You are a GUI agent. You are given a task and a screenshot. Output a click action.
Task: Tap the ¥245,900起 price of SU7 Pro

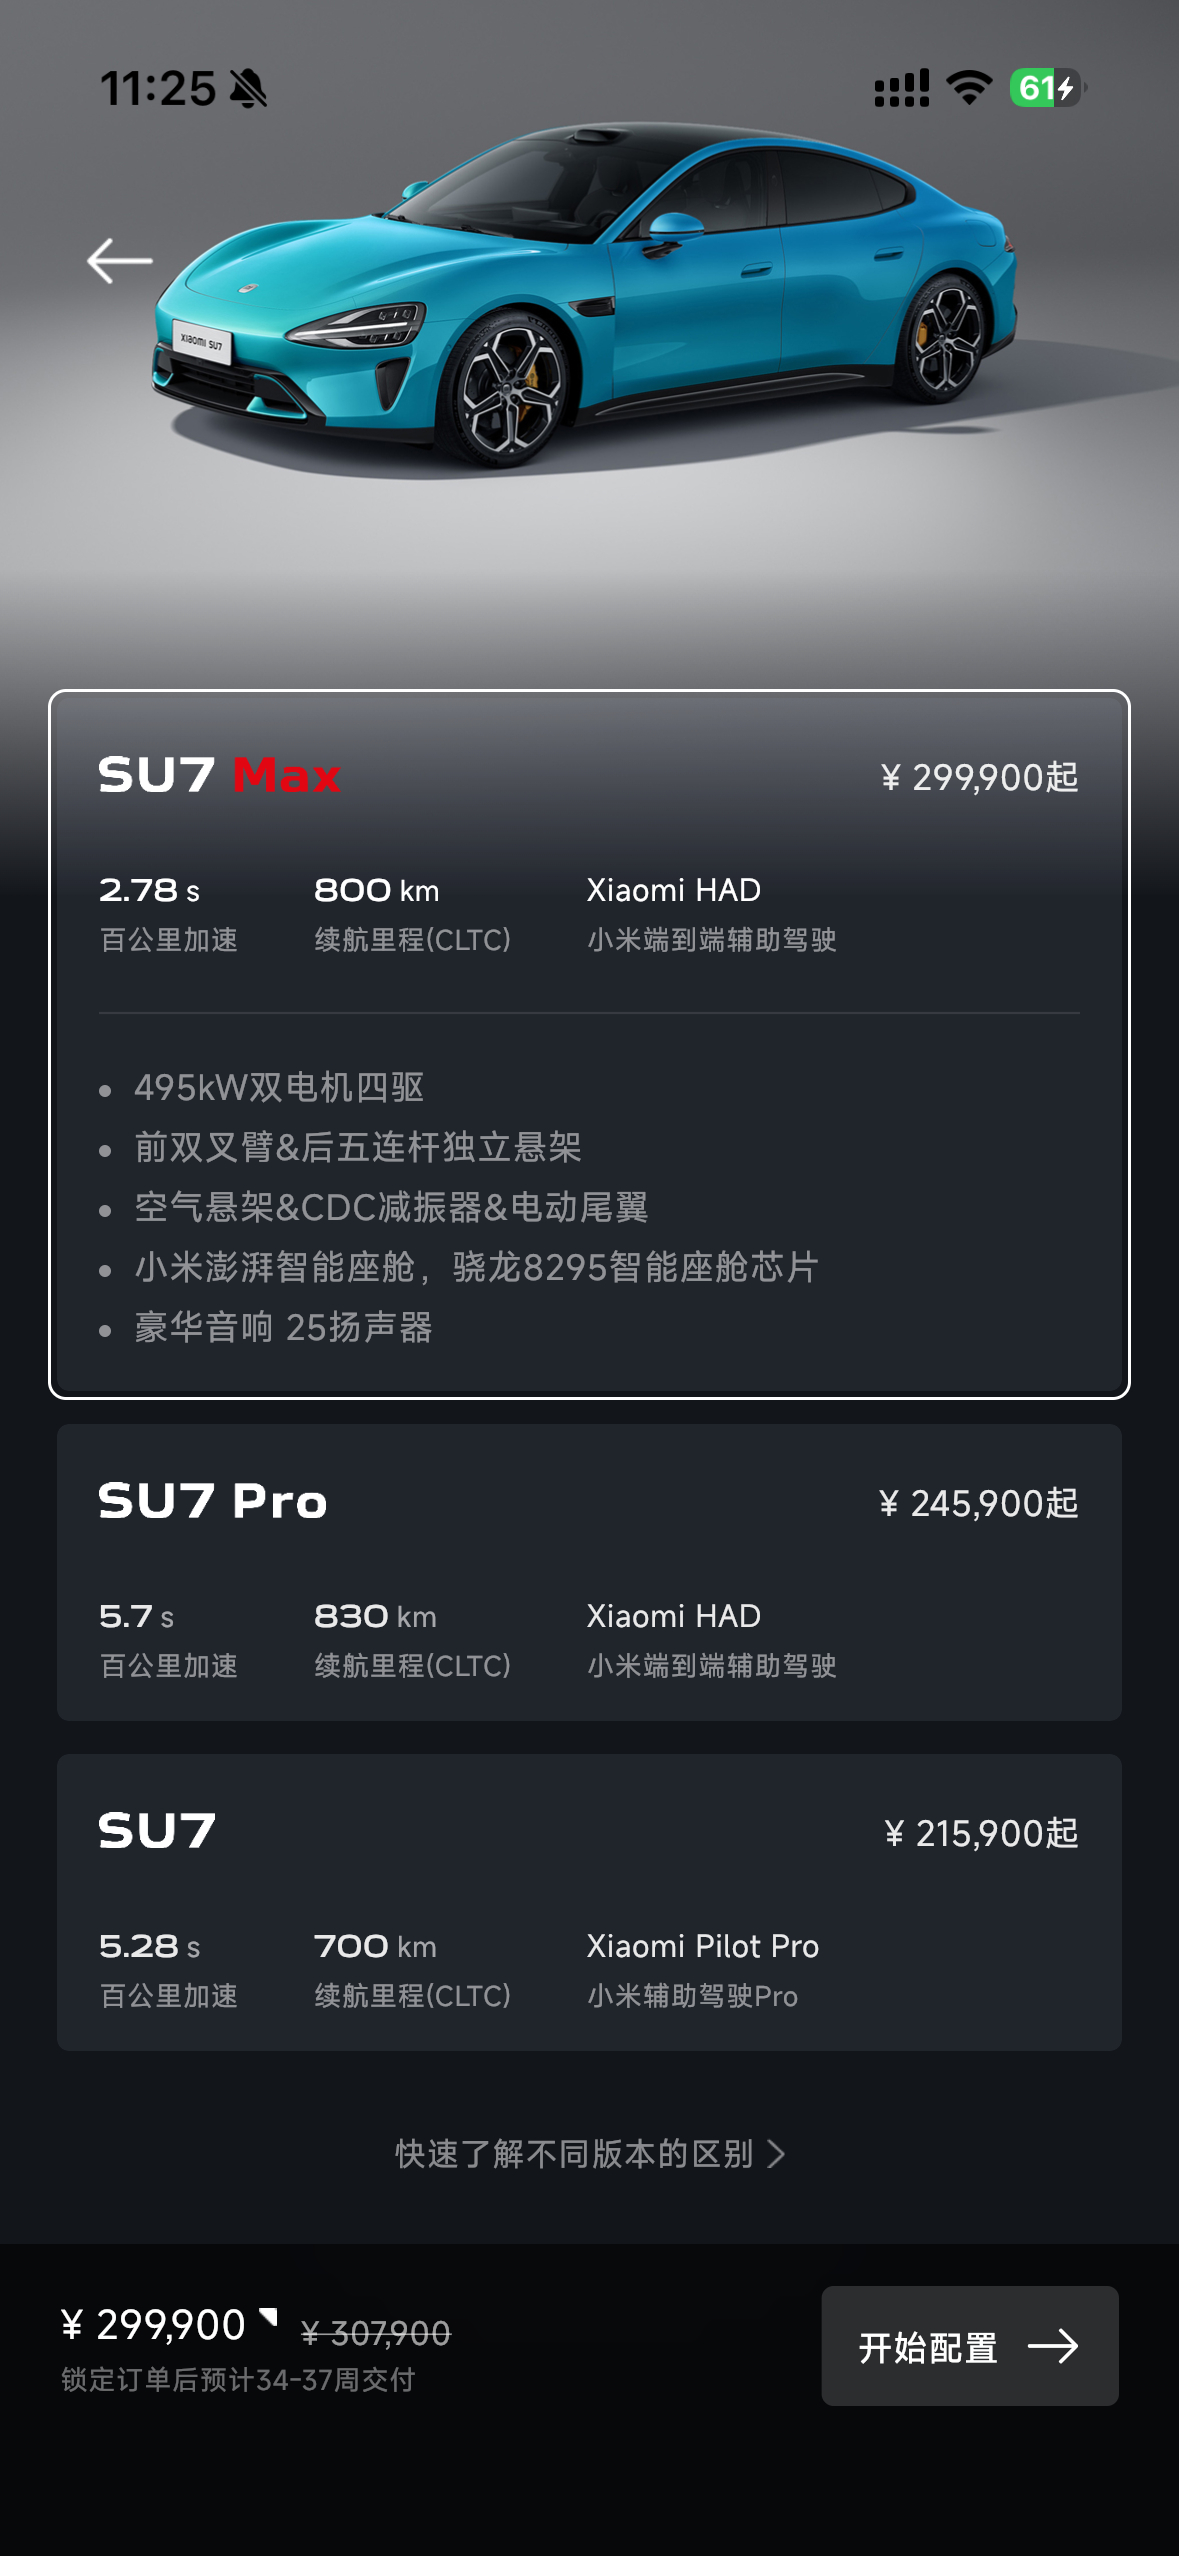[978, 1503]
